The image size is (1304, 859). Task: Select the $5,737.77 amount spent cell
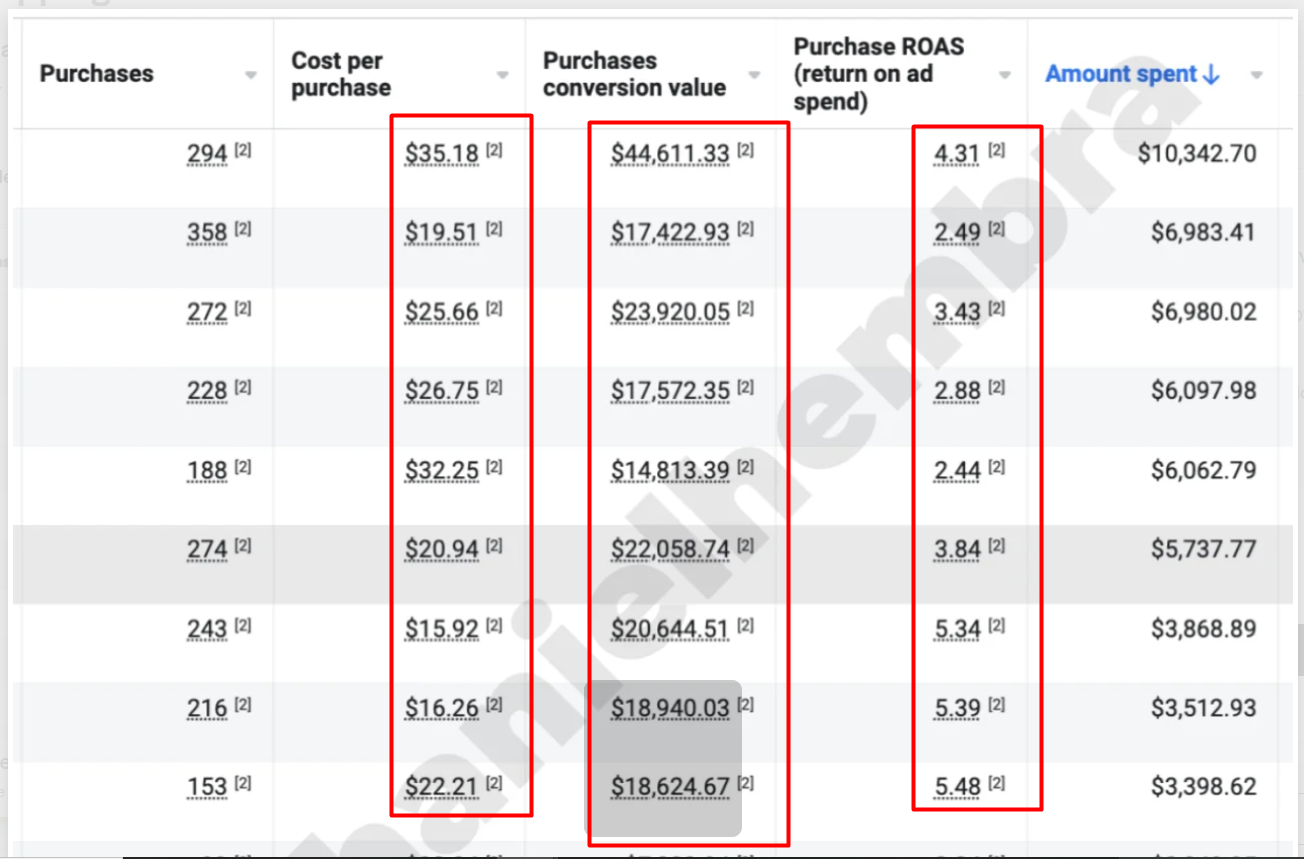point(1203,550)
